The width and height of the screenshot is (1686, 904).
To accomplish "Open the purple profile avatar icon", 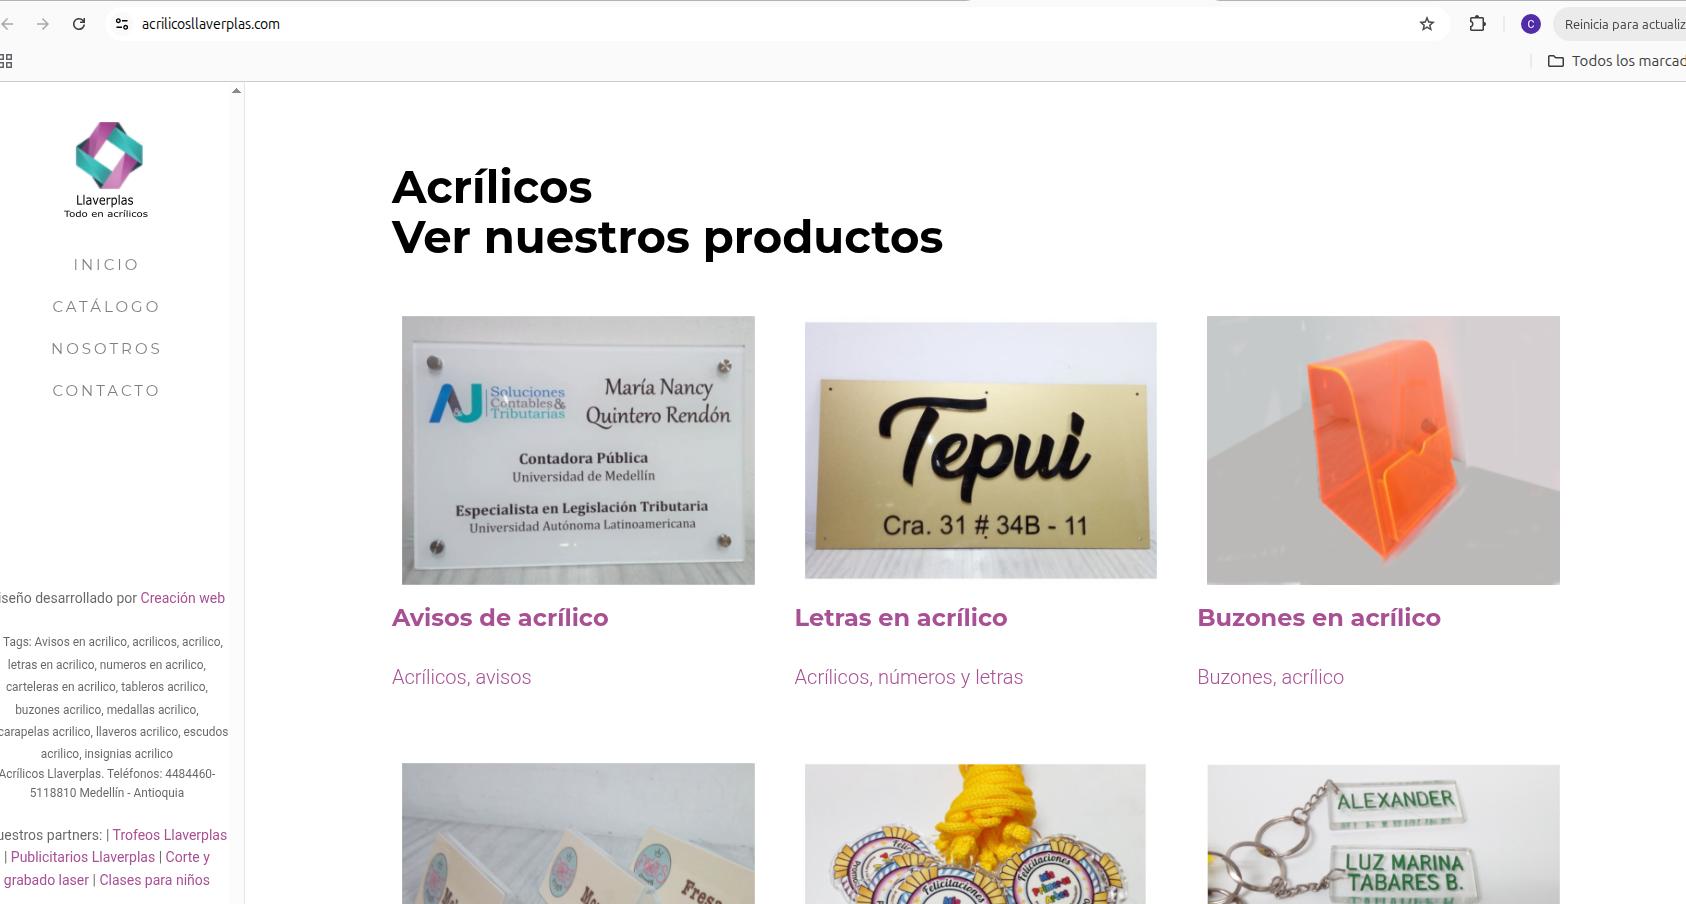I will point(1530,24).
